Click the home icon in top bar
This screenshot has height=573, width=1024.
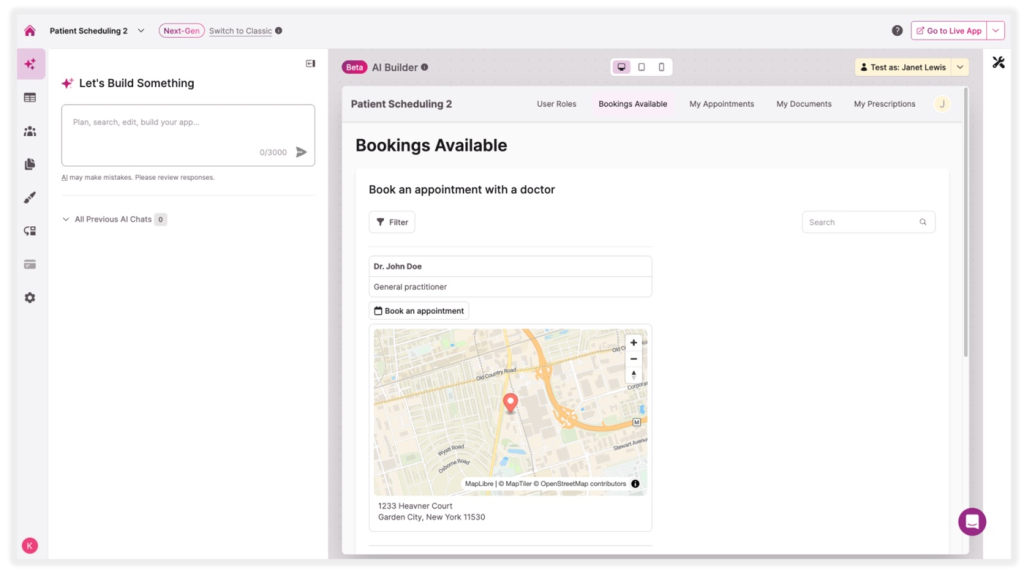[x=29, y=31]
